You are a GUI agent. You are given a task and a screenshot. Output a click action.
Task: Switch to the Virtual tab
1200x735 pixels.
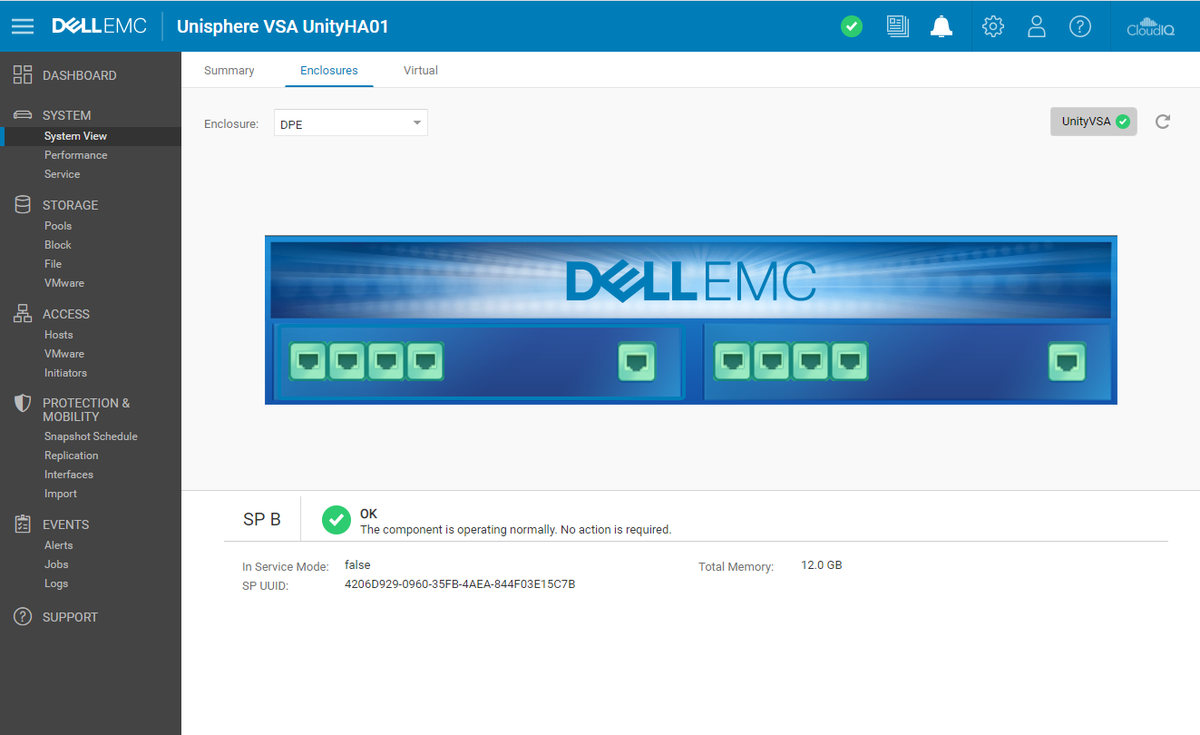(421, 71)
